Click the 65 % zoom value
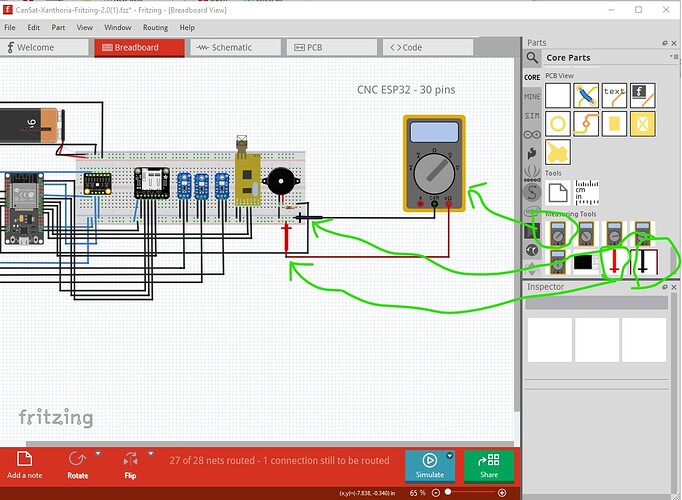The height and width of the screenshot is (500, 682). (417, 493)
